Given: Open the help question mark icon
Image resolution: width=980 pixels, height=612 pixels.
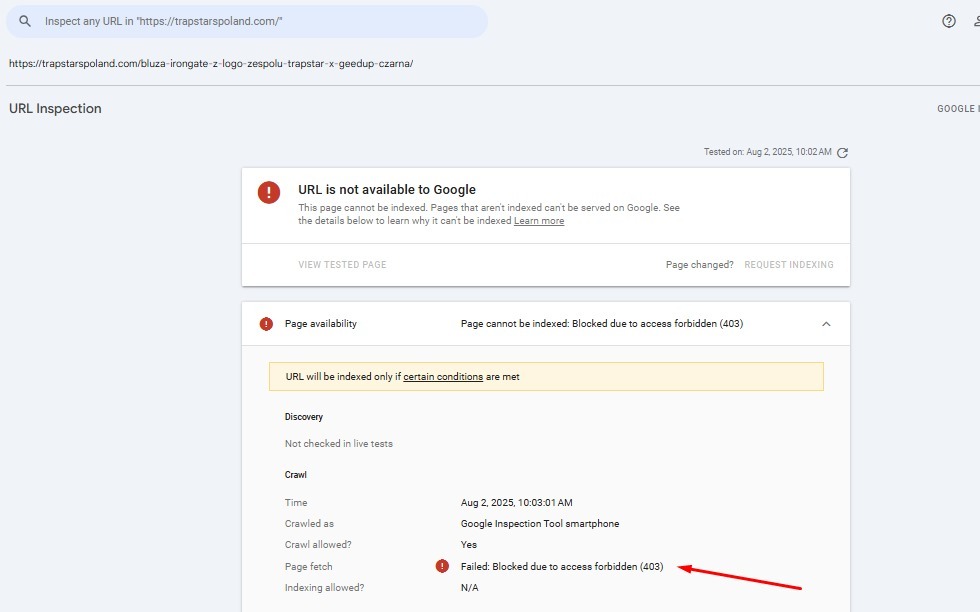Looking at the screenshot, I should point(949,21).
